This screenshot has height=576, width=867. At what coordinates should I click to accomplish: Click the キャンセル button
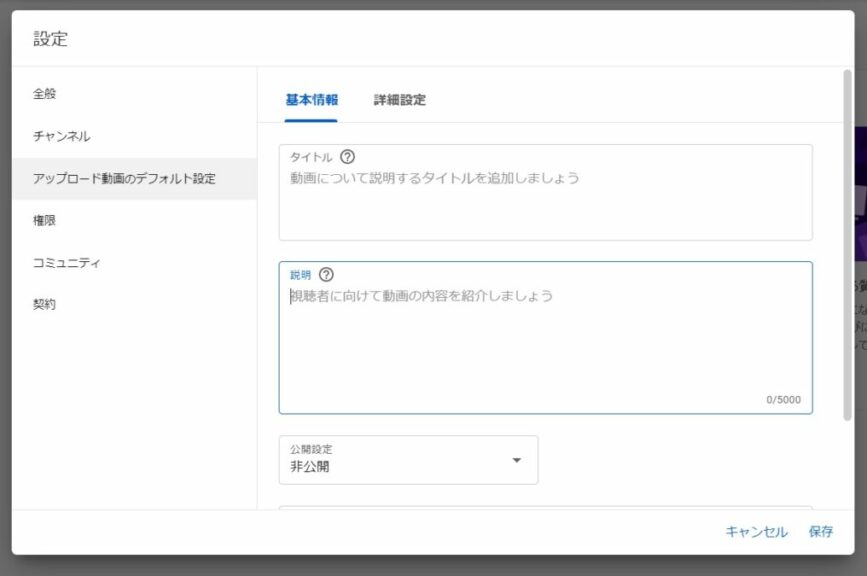coord(756,532)
